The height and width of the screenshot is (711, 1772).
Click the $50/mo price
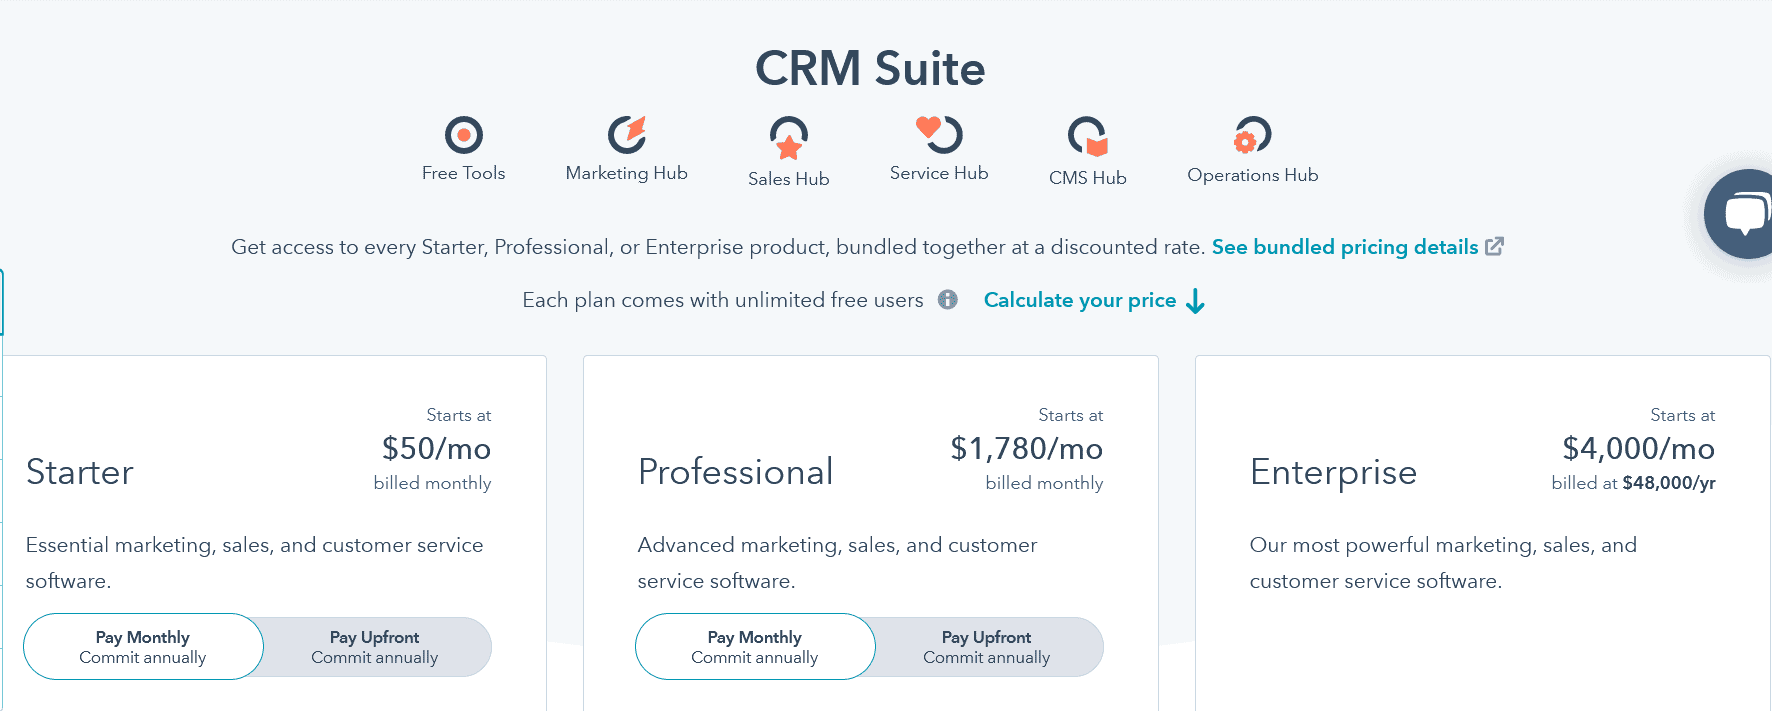pyautogui.click(x=436, y=449)
